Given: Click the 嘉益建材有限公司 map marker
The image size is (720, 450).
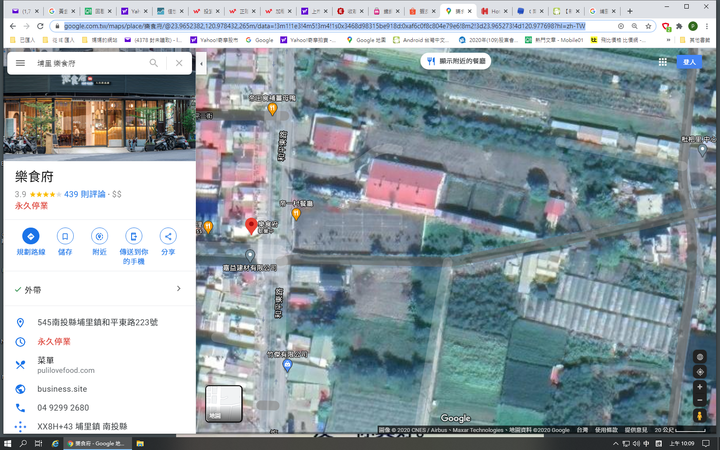Looking at the screenshot, I should (x=250, y=255).
